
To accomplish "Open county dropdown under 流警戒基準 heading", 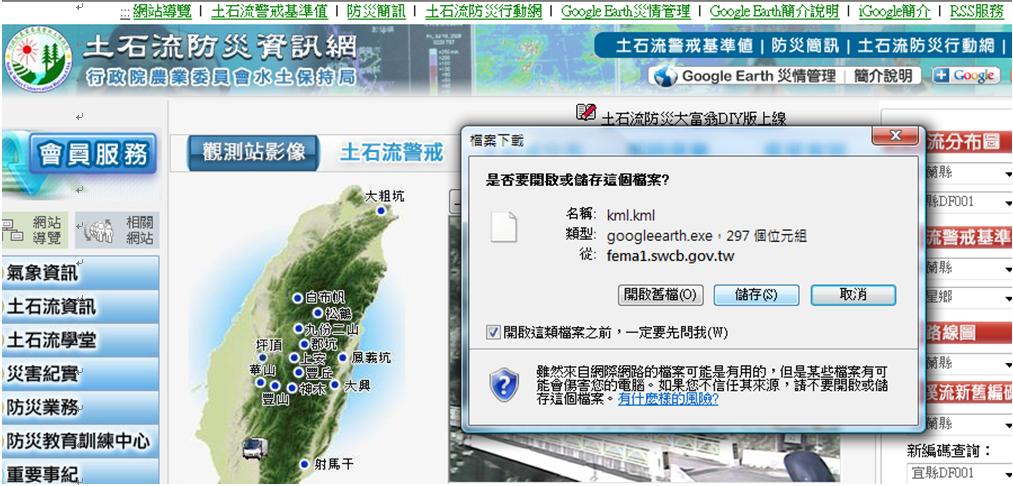I will [968, 268].
